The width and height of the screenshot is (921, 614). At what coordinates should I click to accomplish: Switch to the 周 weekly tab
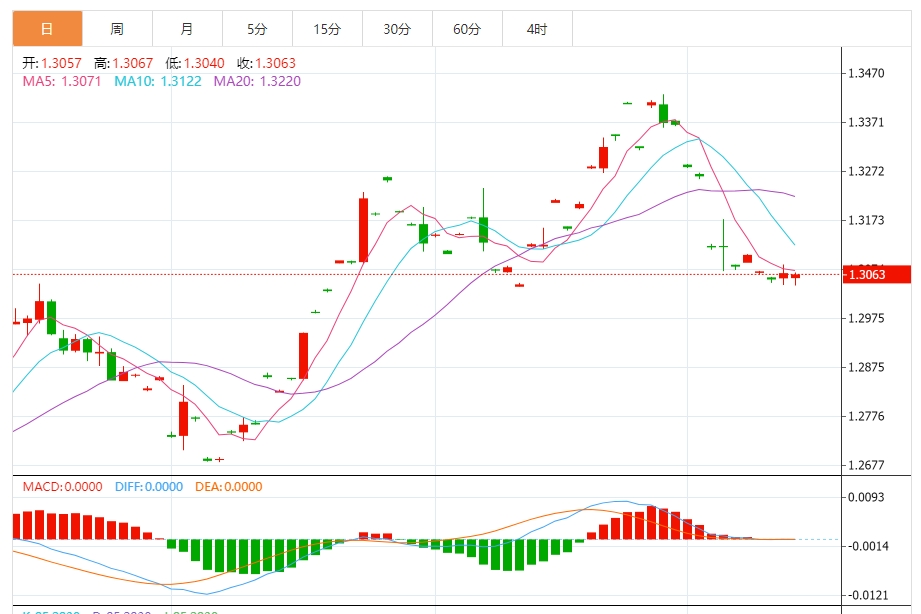[x=117, y=29]
